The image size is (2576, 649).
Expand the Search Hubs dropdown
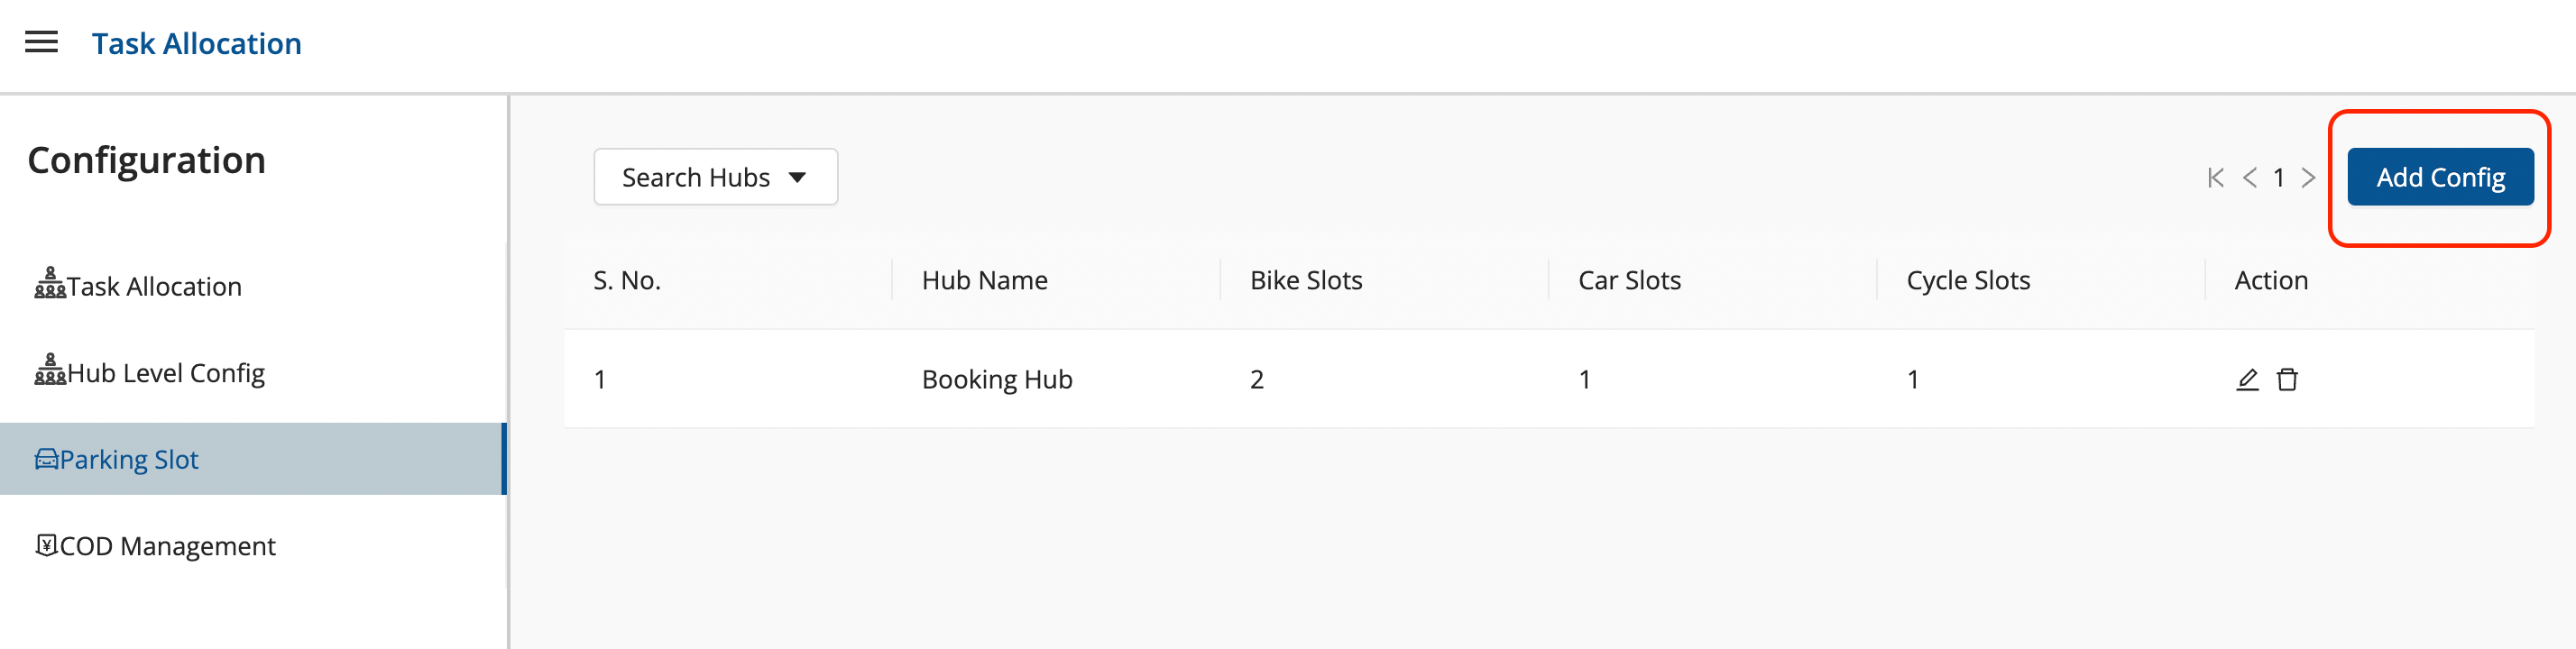pos(715,177)
